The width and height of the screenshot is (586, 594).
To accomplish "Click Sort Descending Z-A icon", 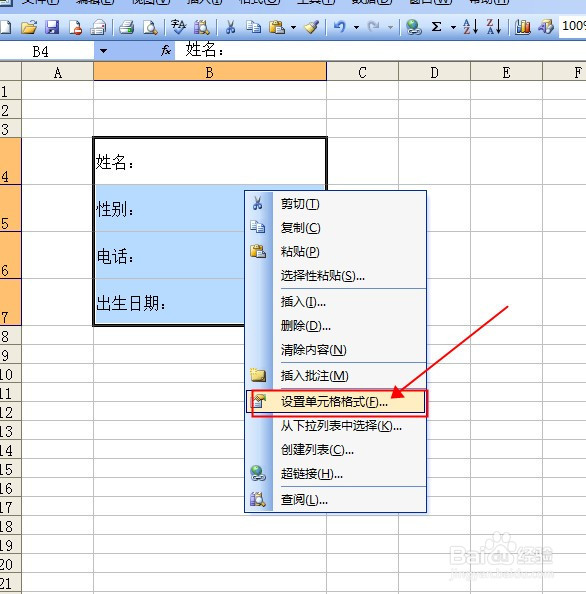I will [x=494, y=27].
